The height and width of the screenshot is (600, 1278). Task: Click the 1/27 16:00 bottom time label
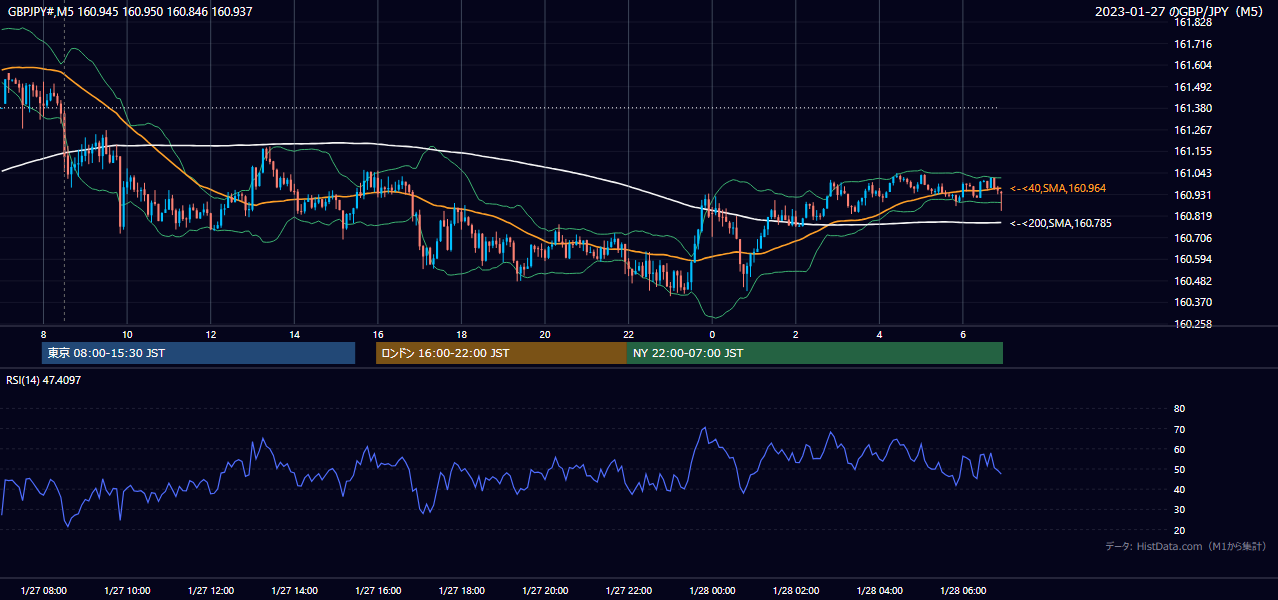point(377,591)
